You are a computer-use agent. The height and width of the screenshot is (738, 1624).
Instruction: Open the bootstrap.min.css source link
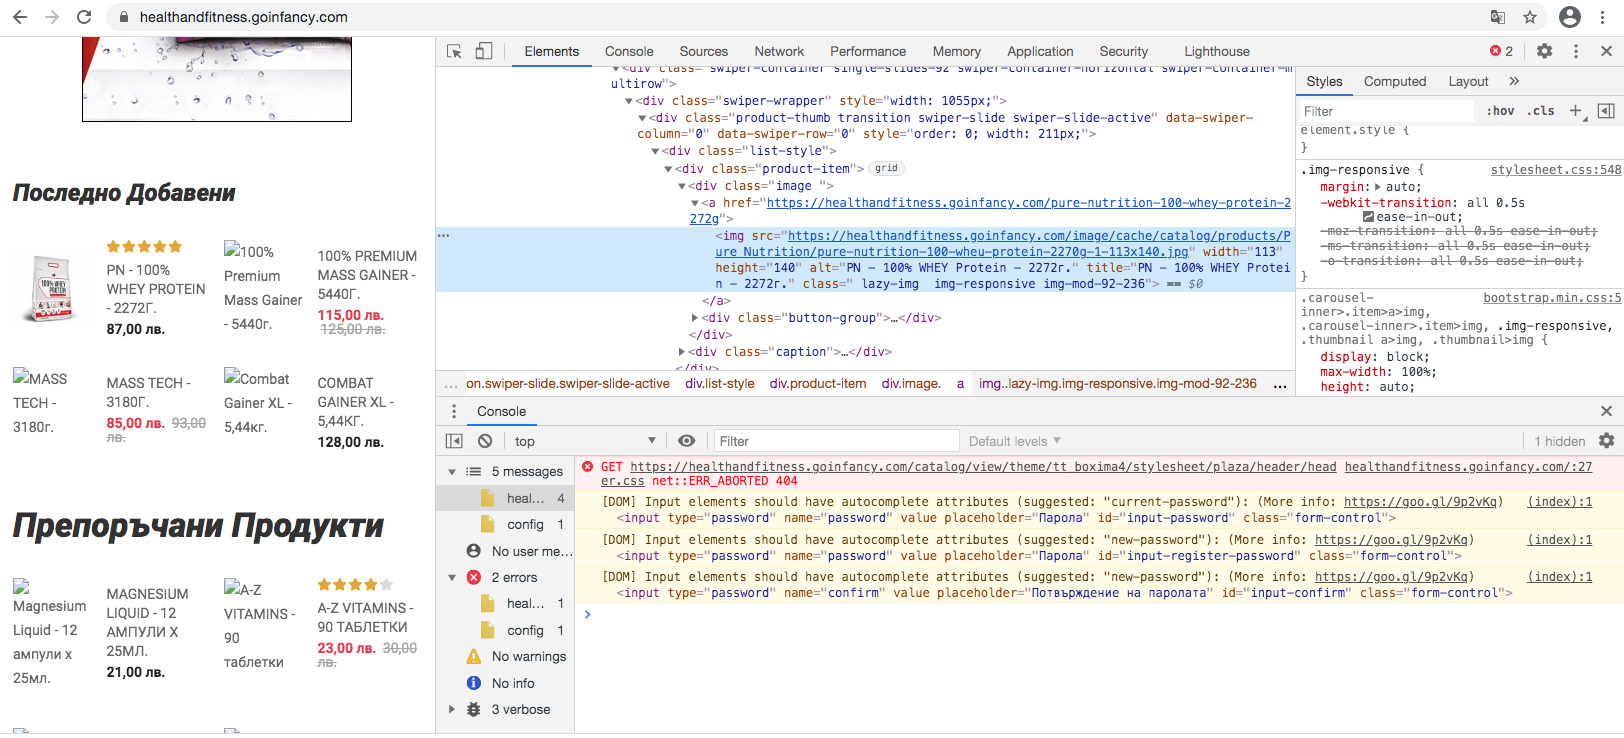tap(1552, 298)
